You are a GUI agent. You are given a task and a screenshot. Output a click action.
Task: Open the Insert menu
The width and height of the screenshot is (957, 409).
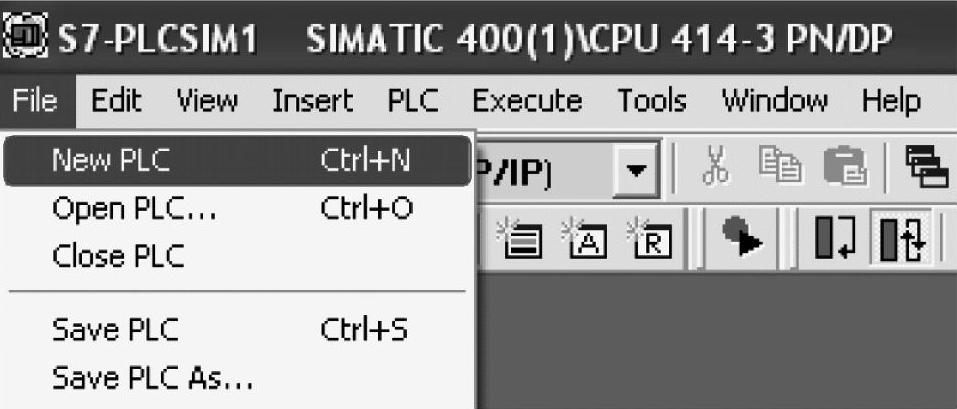pos(312,101)
